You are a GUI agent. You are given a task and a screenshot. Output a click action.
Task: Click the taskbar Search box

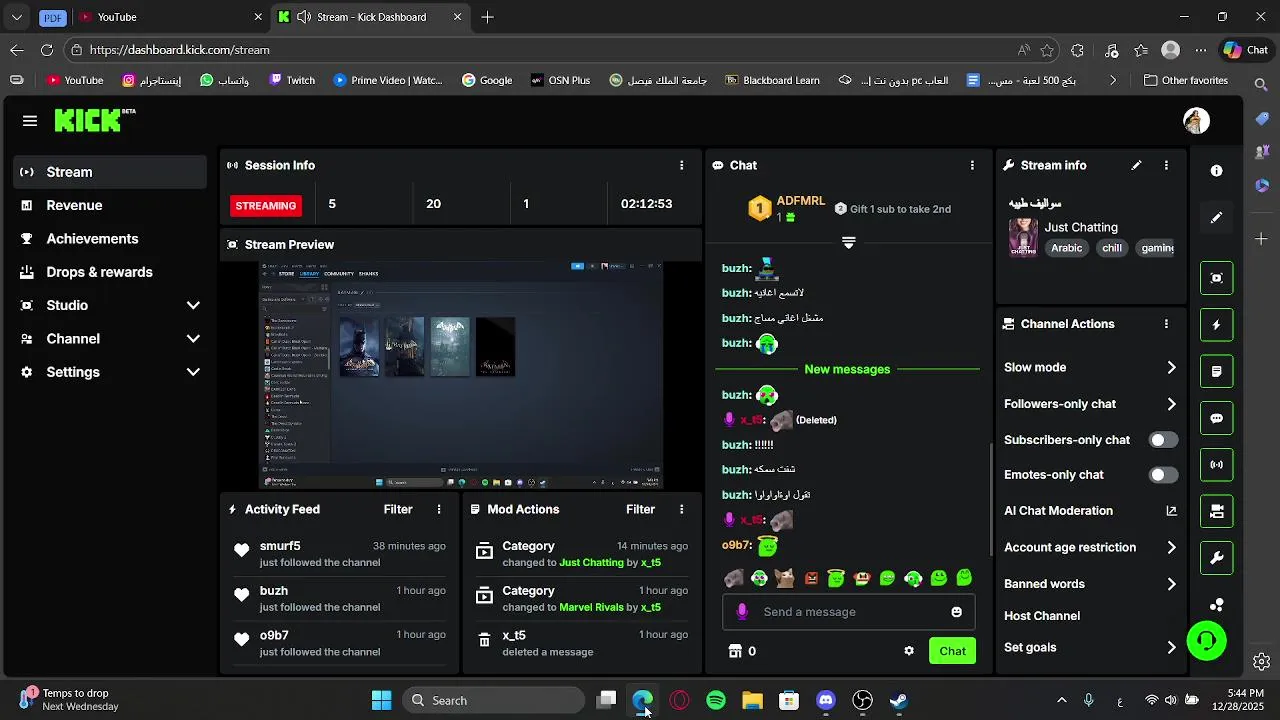point(495,700)
